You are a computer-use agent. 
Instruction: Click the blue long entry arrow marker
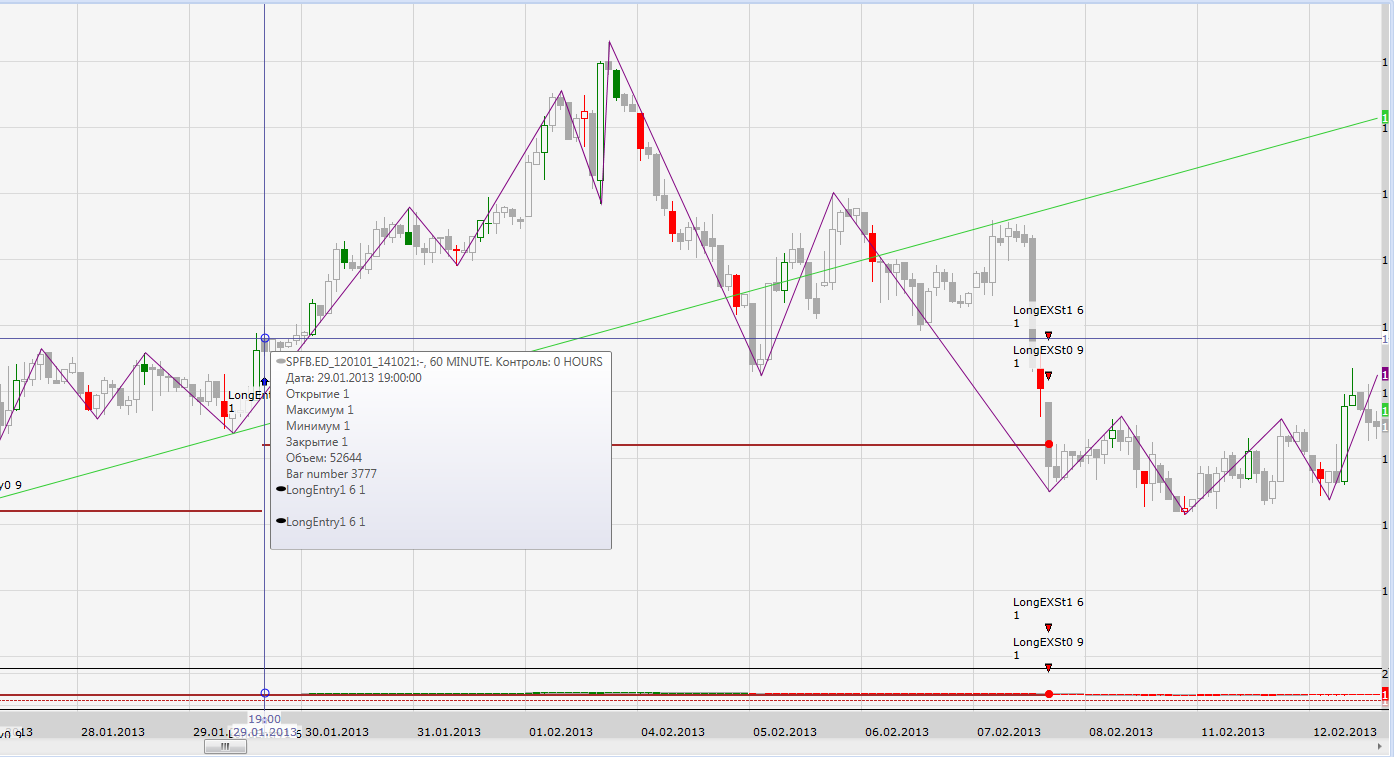264,381
